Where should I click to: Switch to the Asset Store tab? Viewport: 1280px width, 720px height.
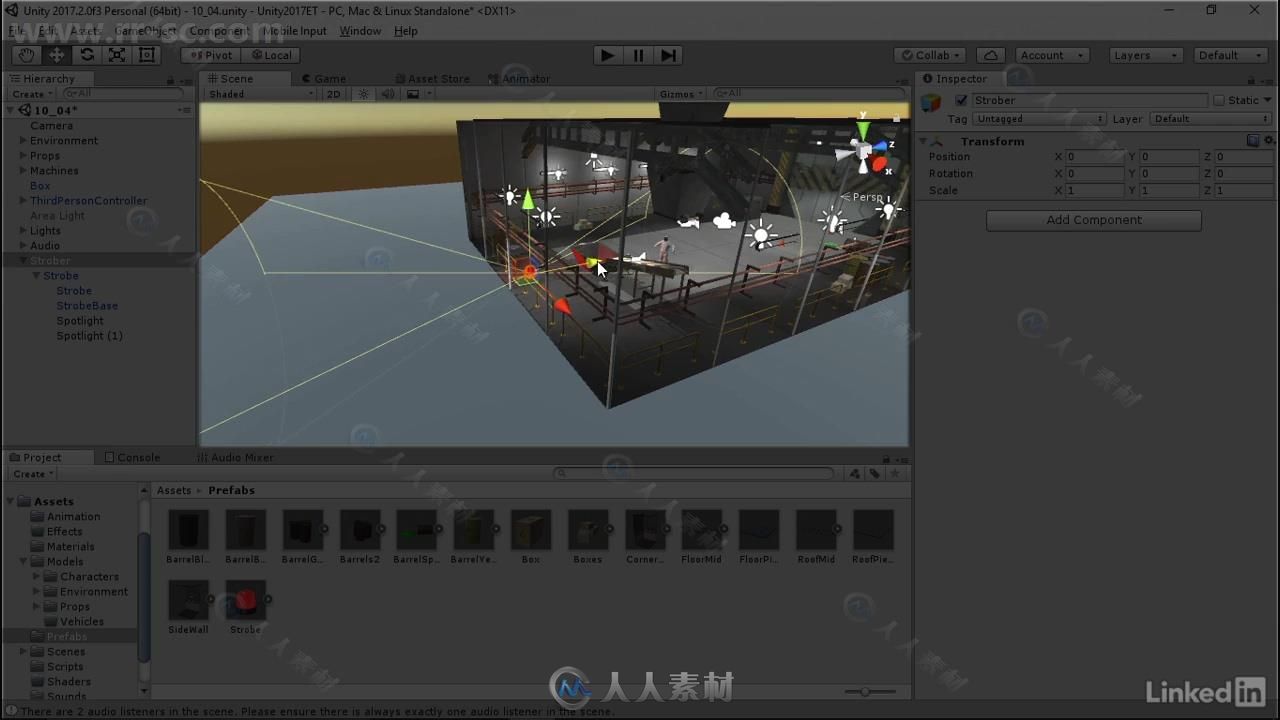[x=431, y=79]
